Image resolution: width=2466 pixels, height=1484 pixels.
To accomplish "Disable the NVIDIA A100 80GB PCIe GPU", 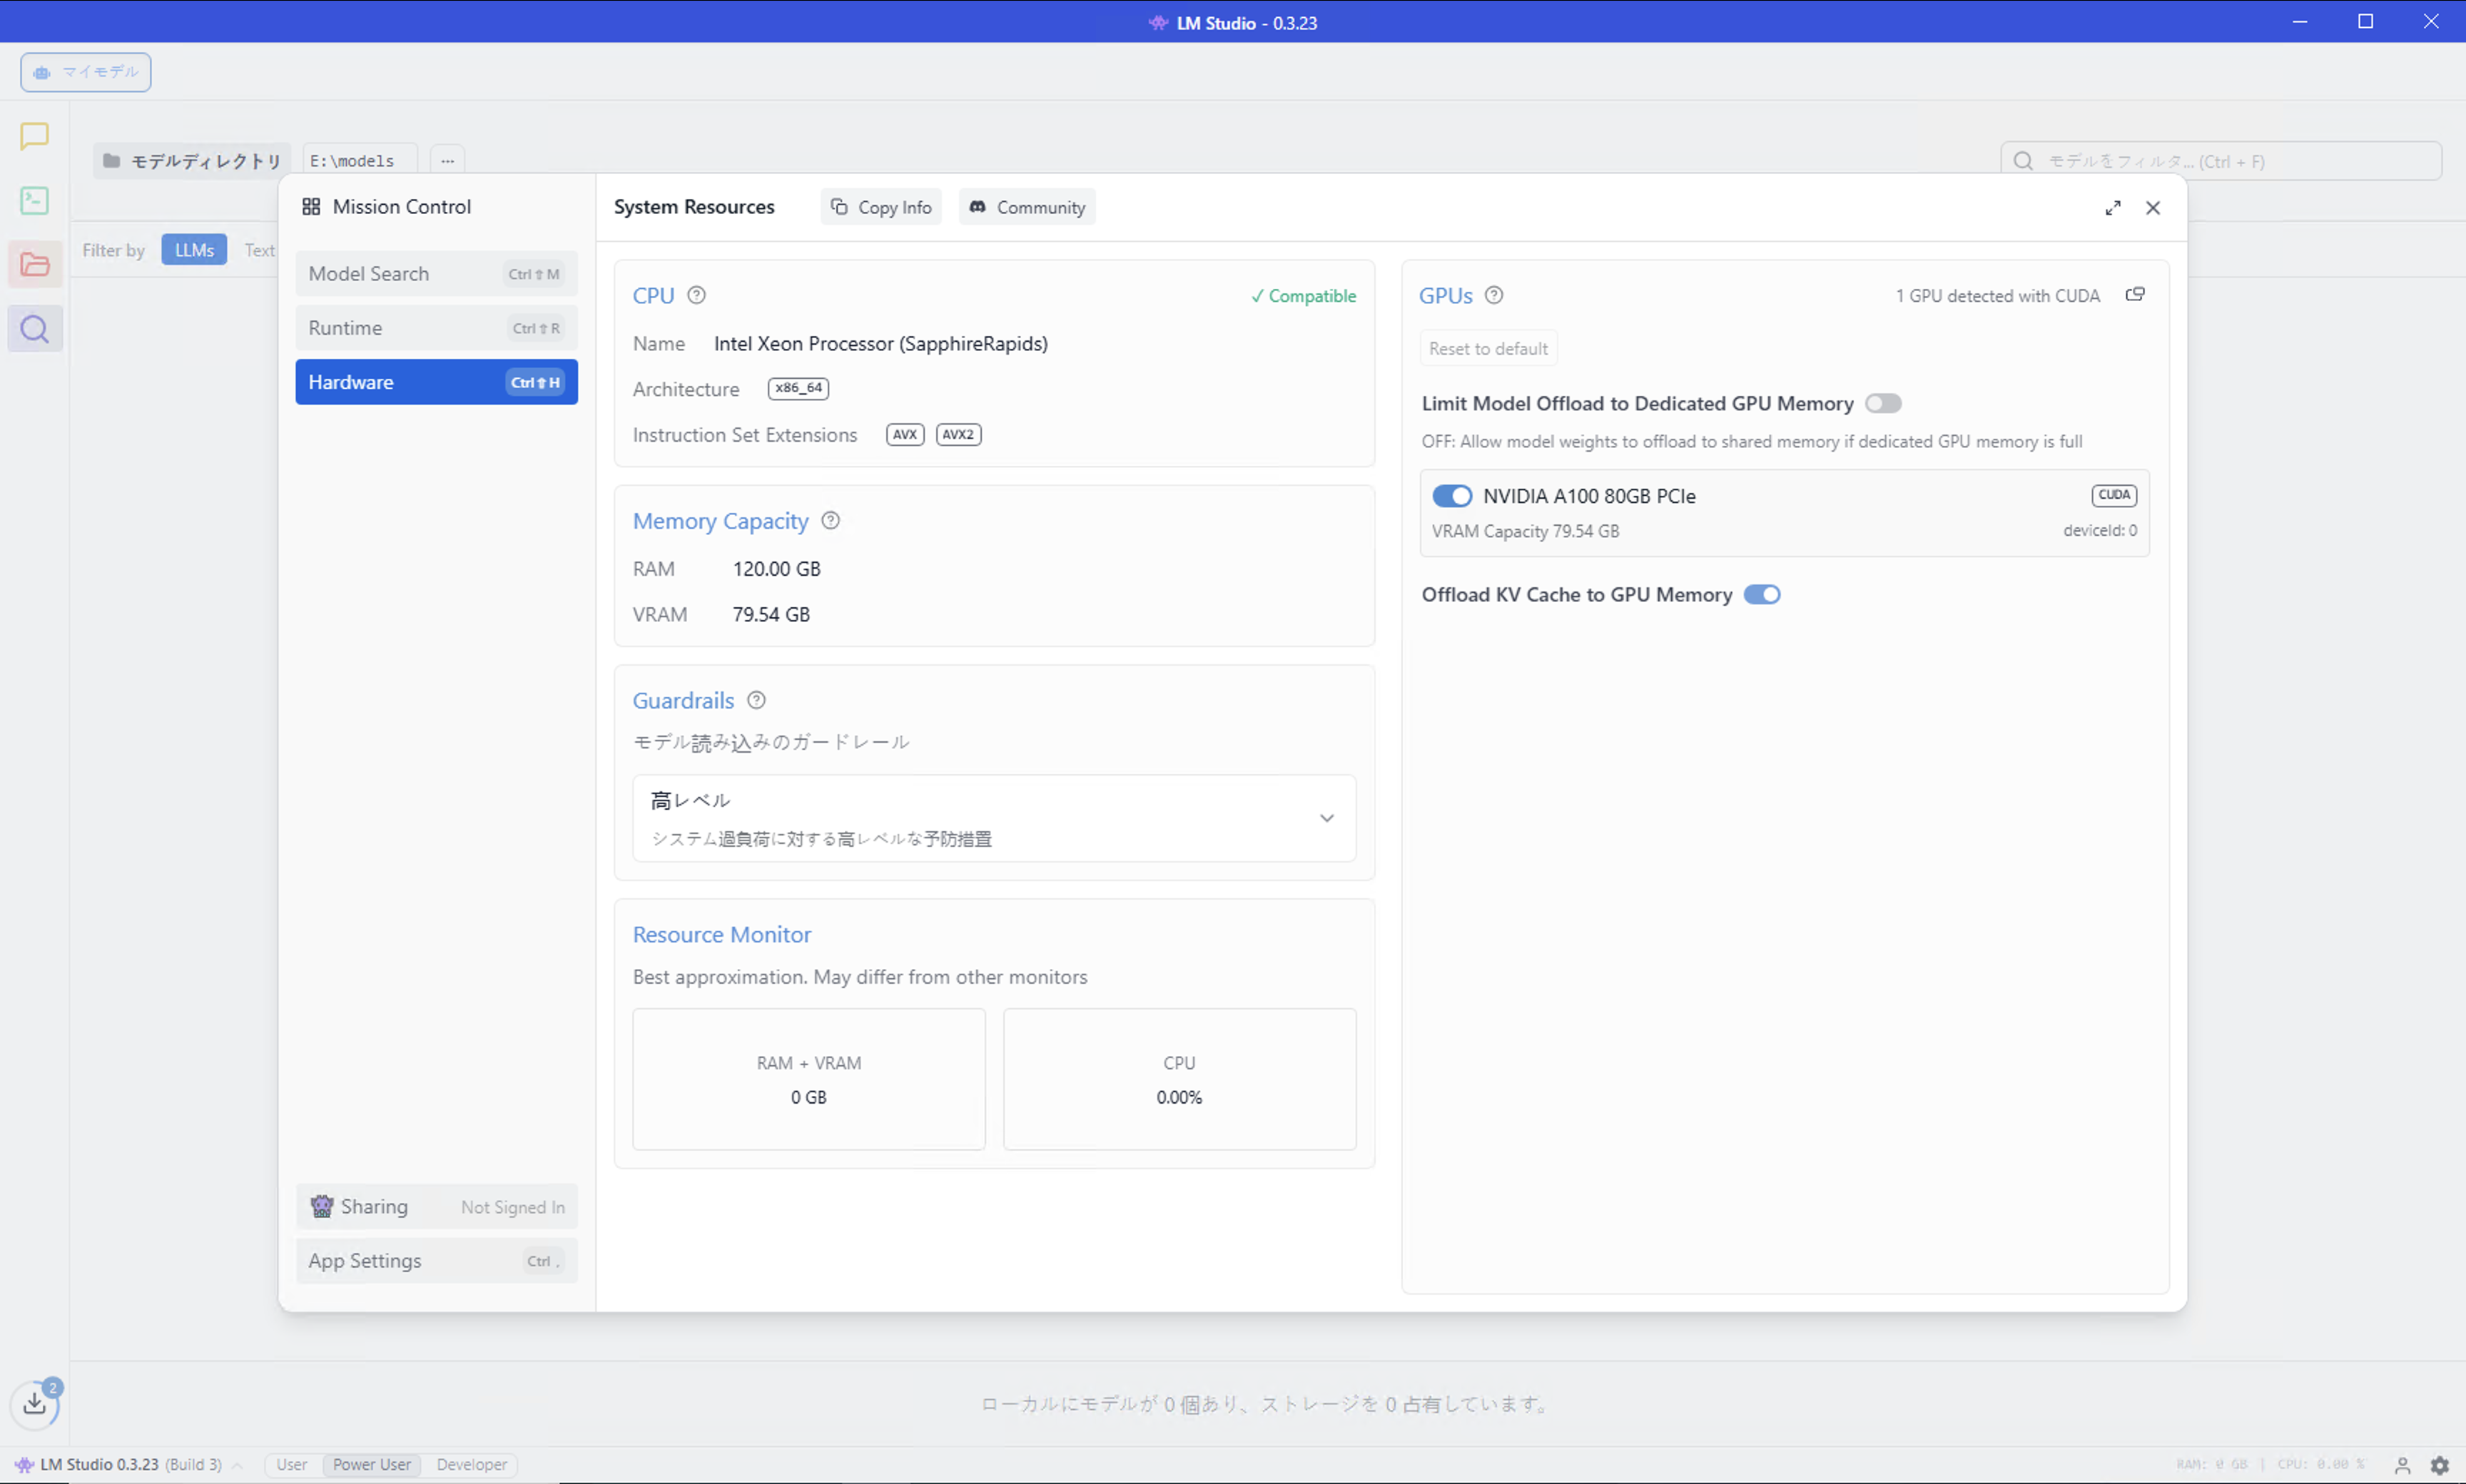I will [x=1451, y=496].
